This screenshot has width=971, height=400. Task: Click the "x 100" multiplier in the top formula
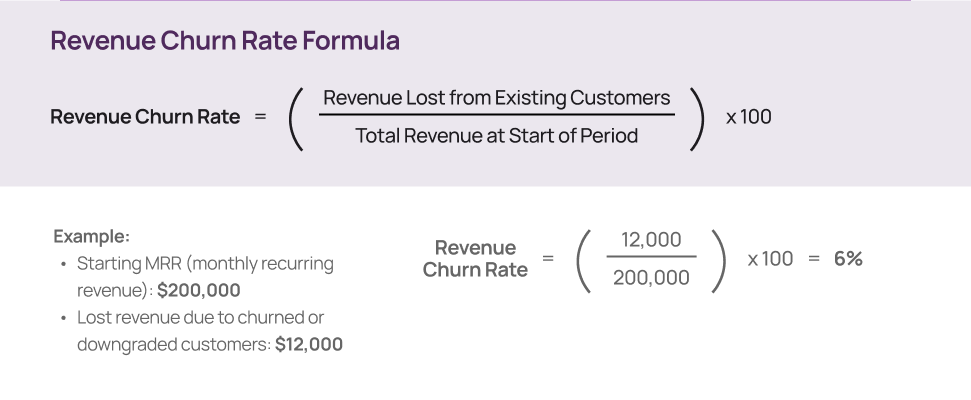click(749, 117)
